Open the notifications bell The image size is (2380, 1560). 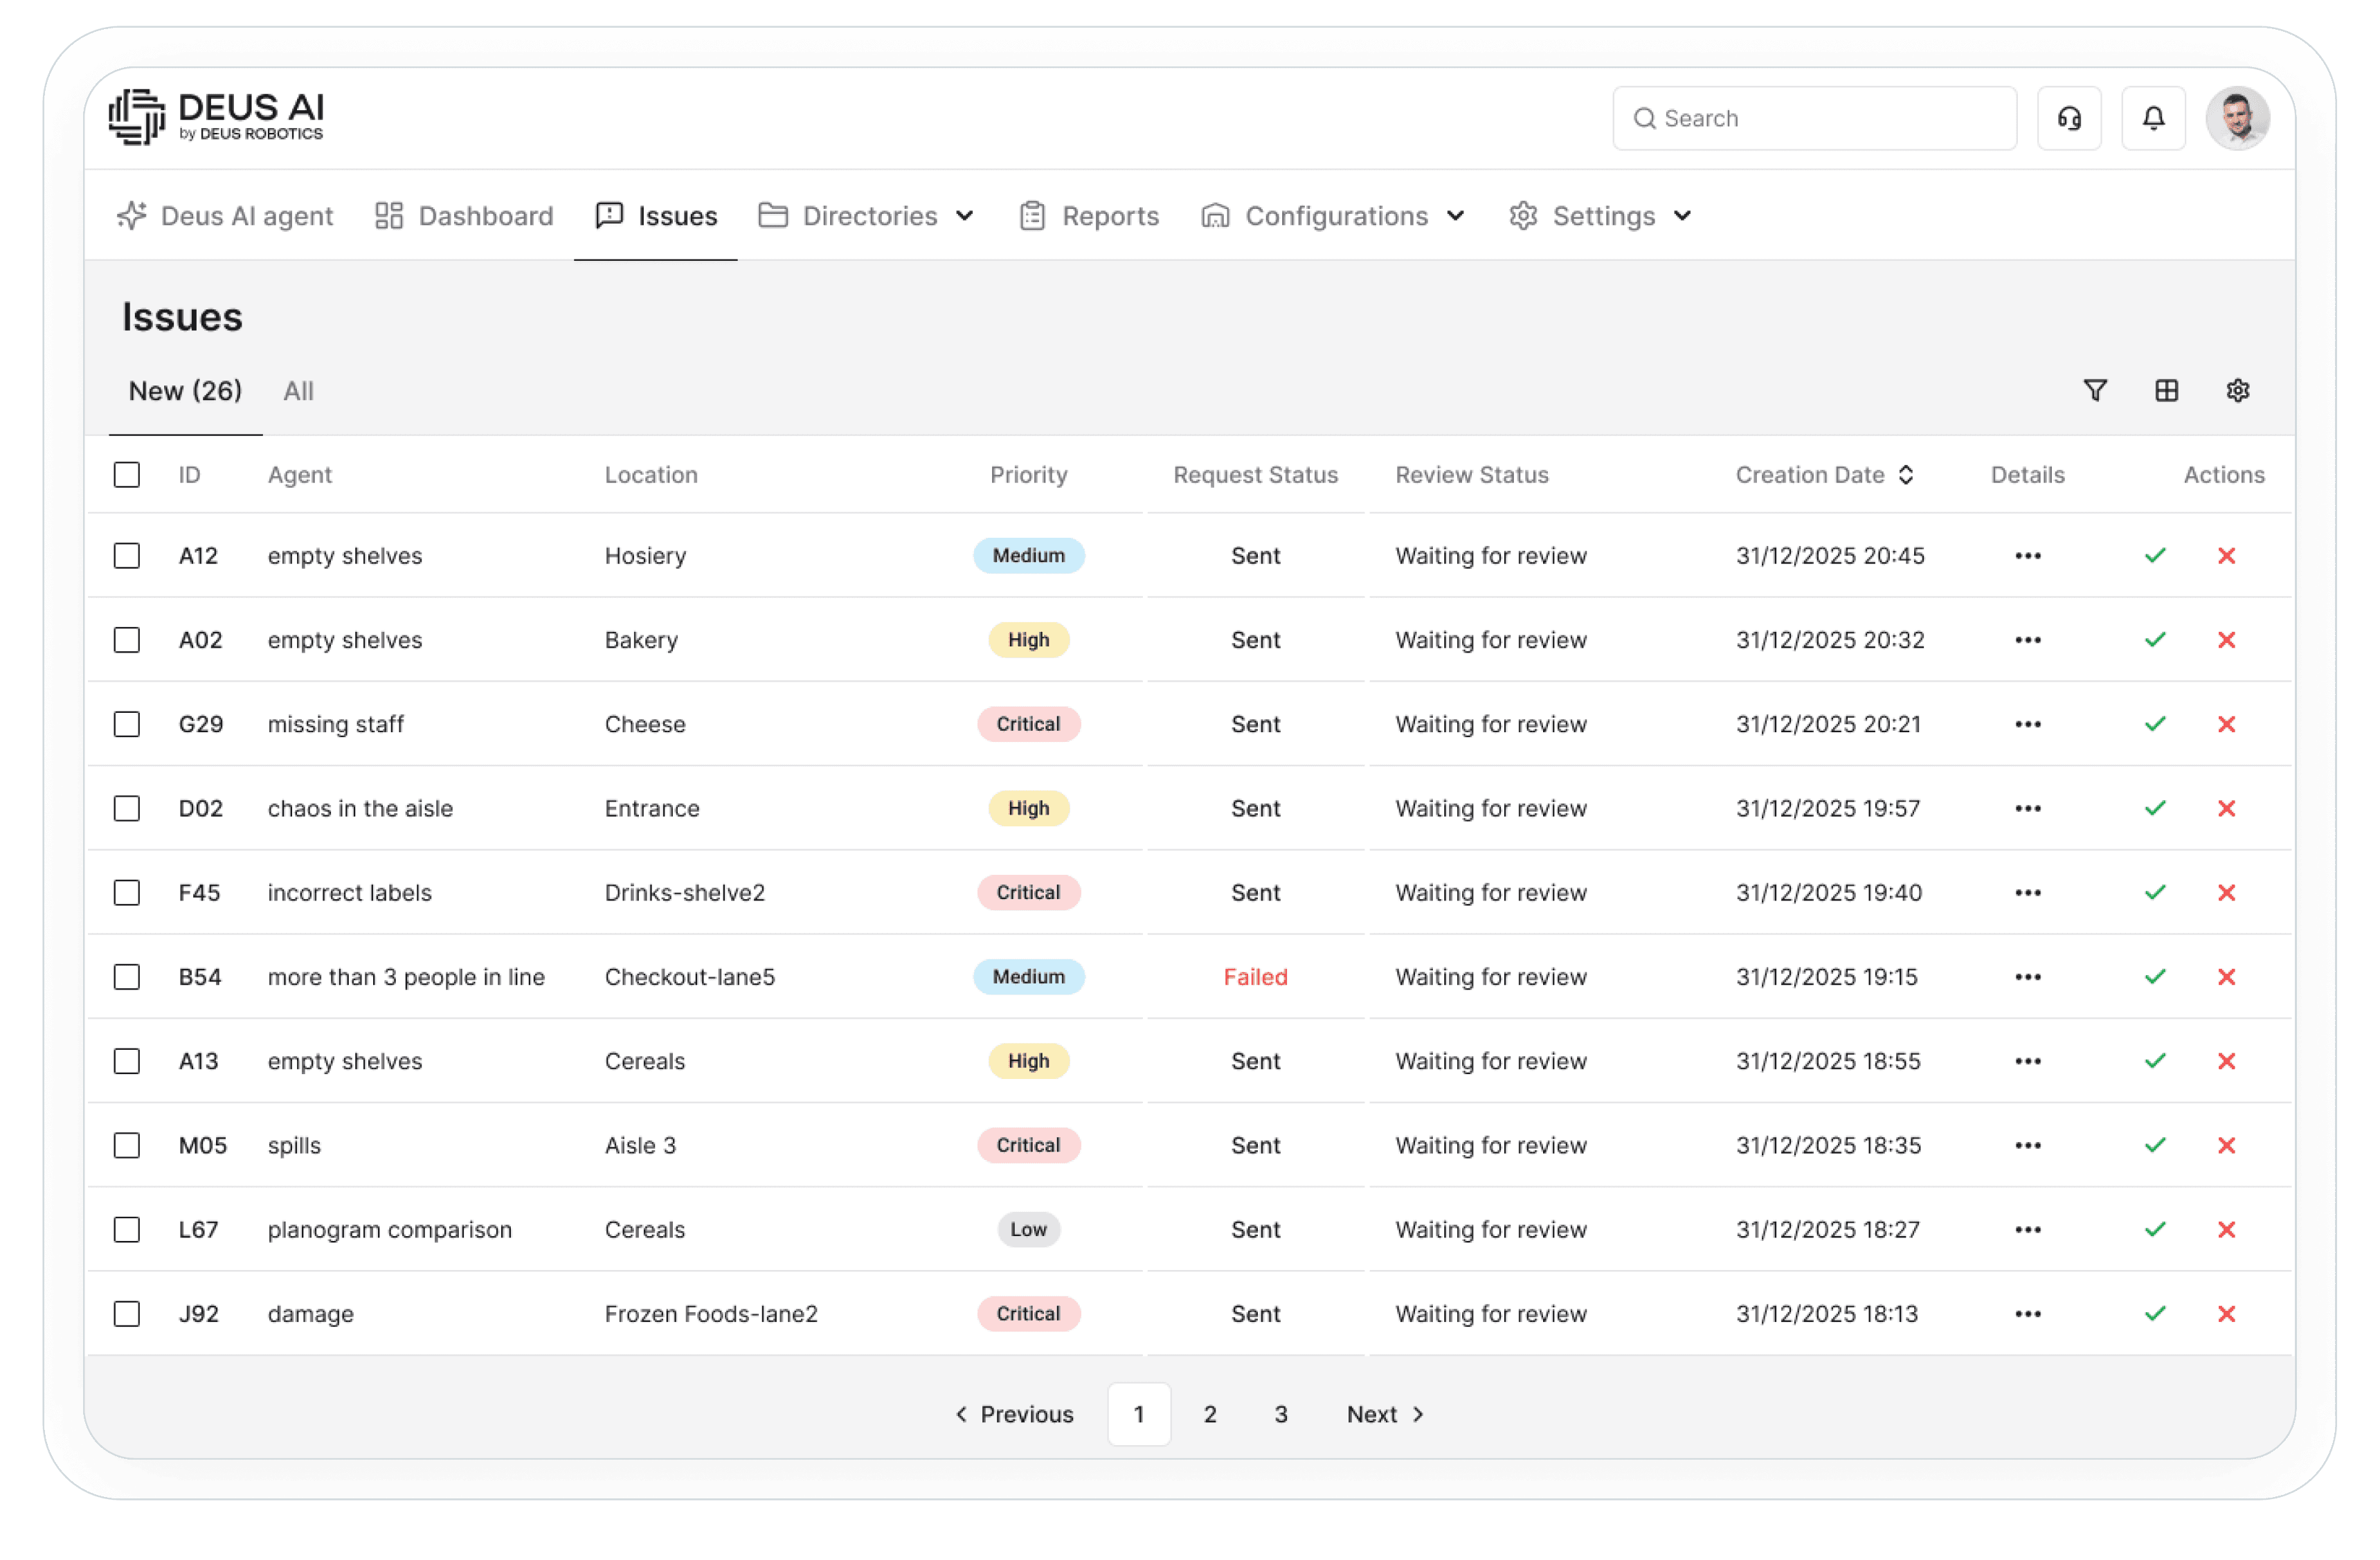point(2153,119)
